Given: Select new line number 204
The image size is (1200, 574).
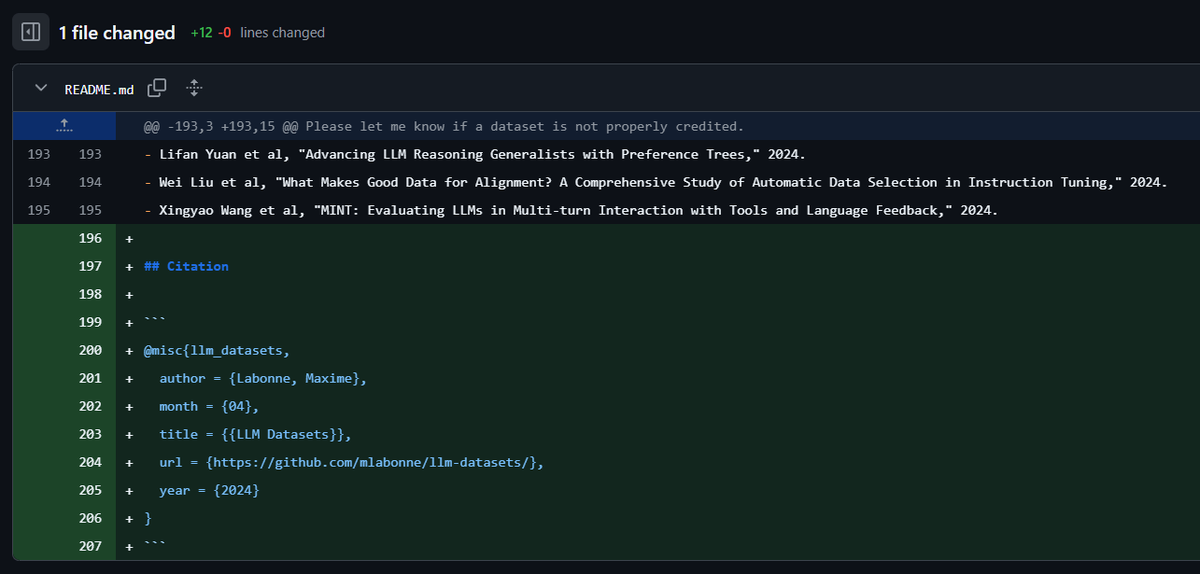Looking at the screenshot, I should 90,462.
